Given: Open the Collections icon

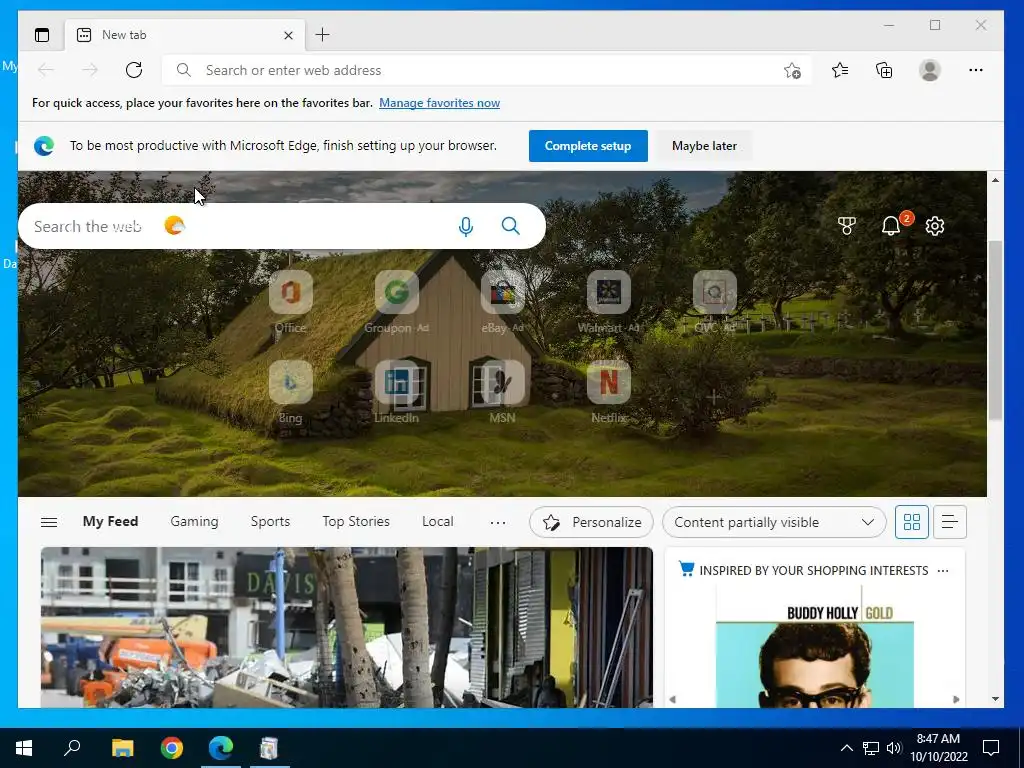Looking at the screenshot, I should point(884,70).
